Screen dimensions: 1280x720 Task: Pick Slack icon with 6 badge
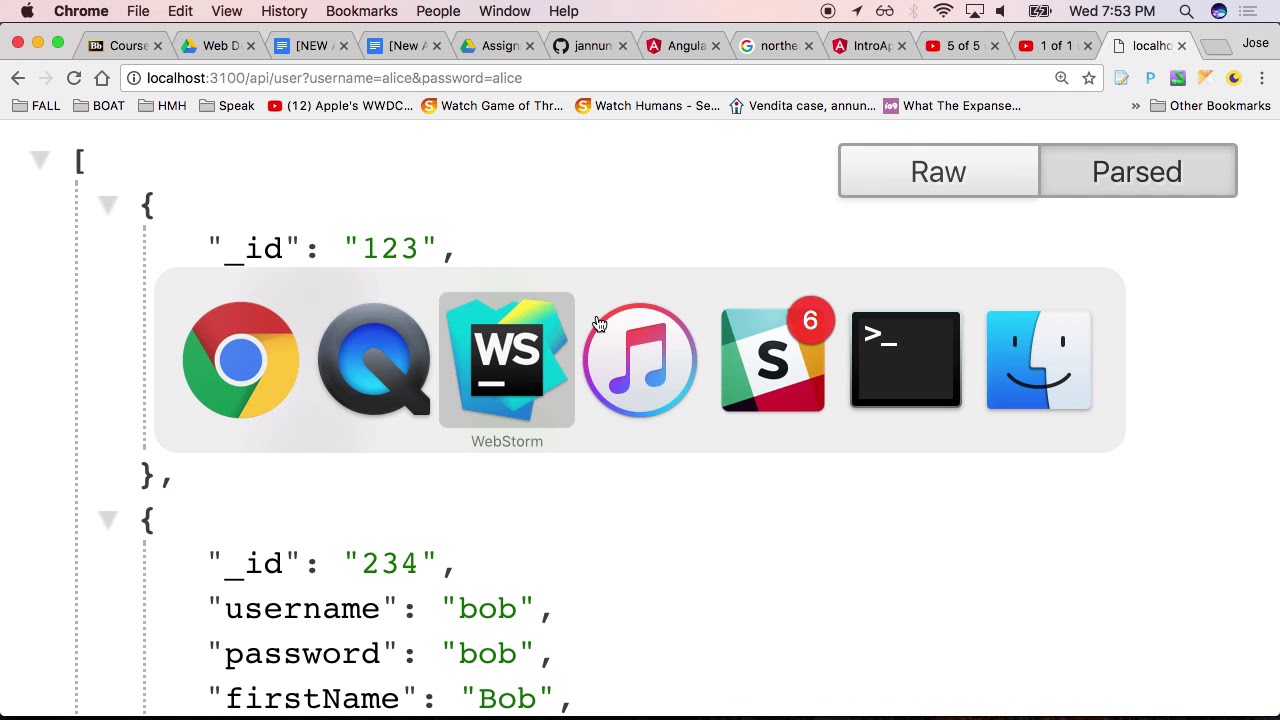tap(773, 360)
